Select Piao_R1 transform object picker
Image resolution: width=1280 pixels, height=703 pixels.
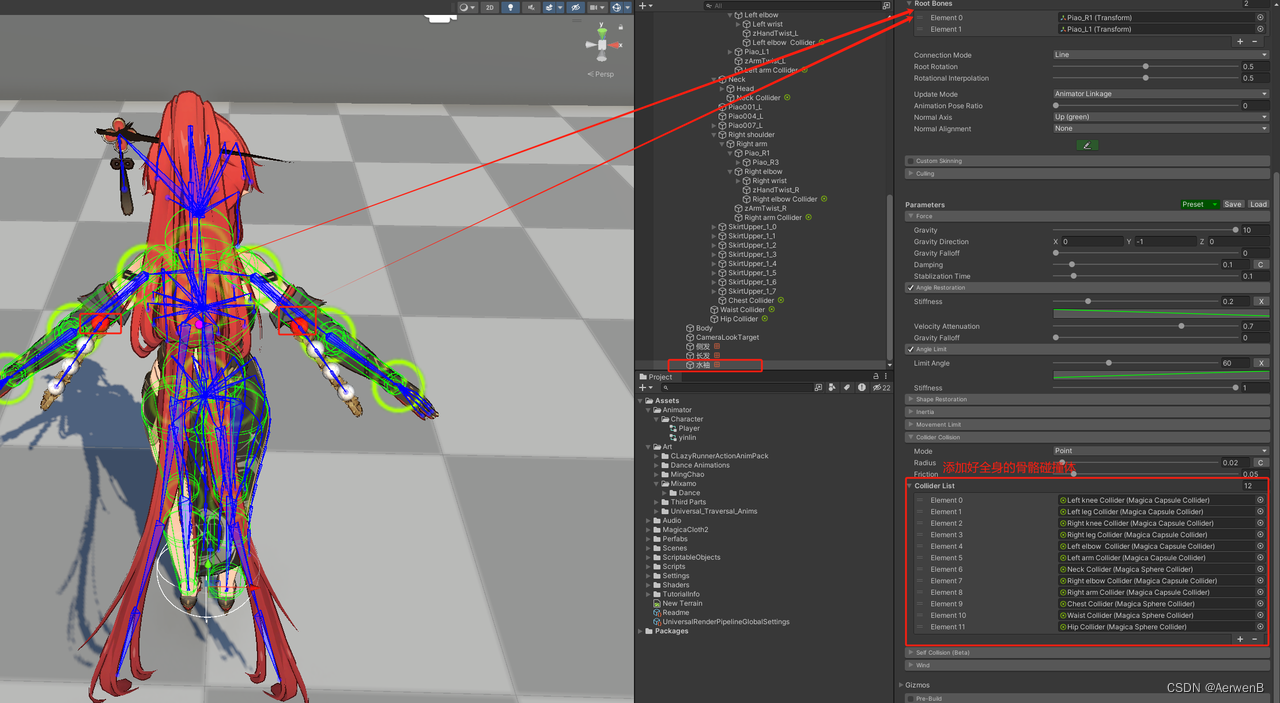tap(1260, 18)
